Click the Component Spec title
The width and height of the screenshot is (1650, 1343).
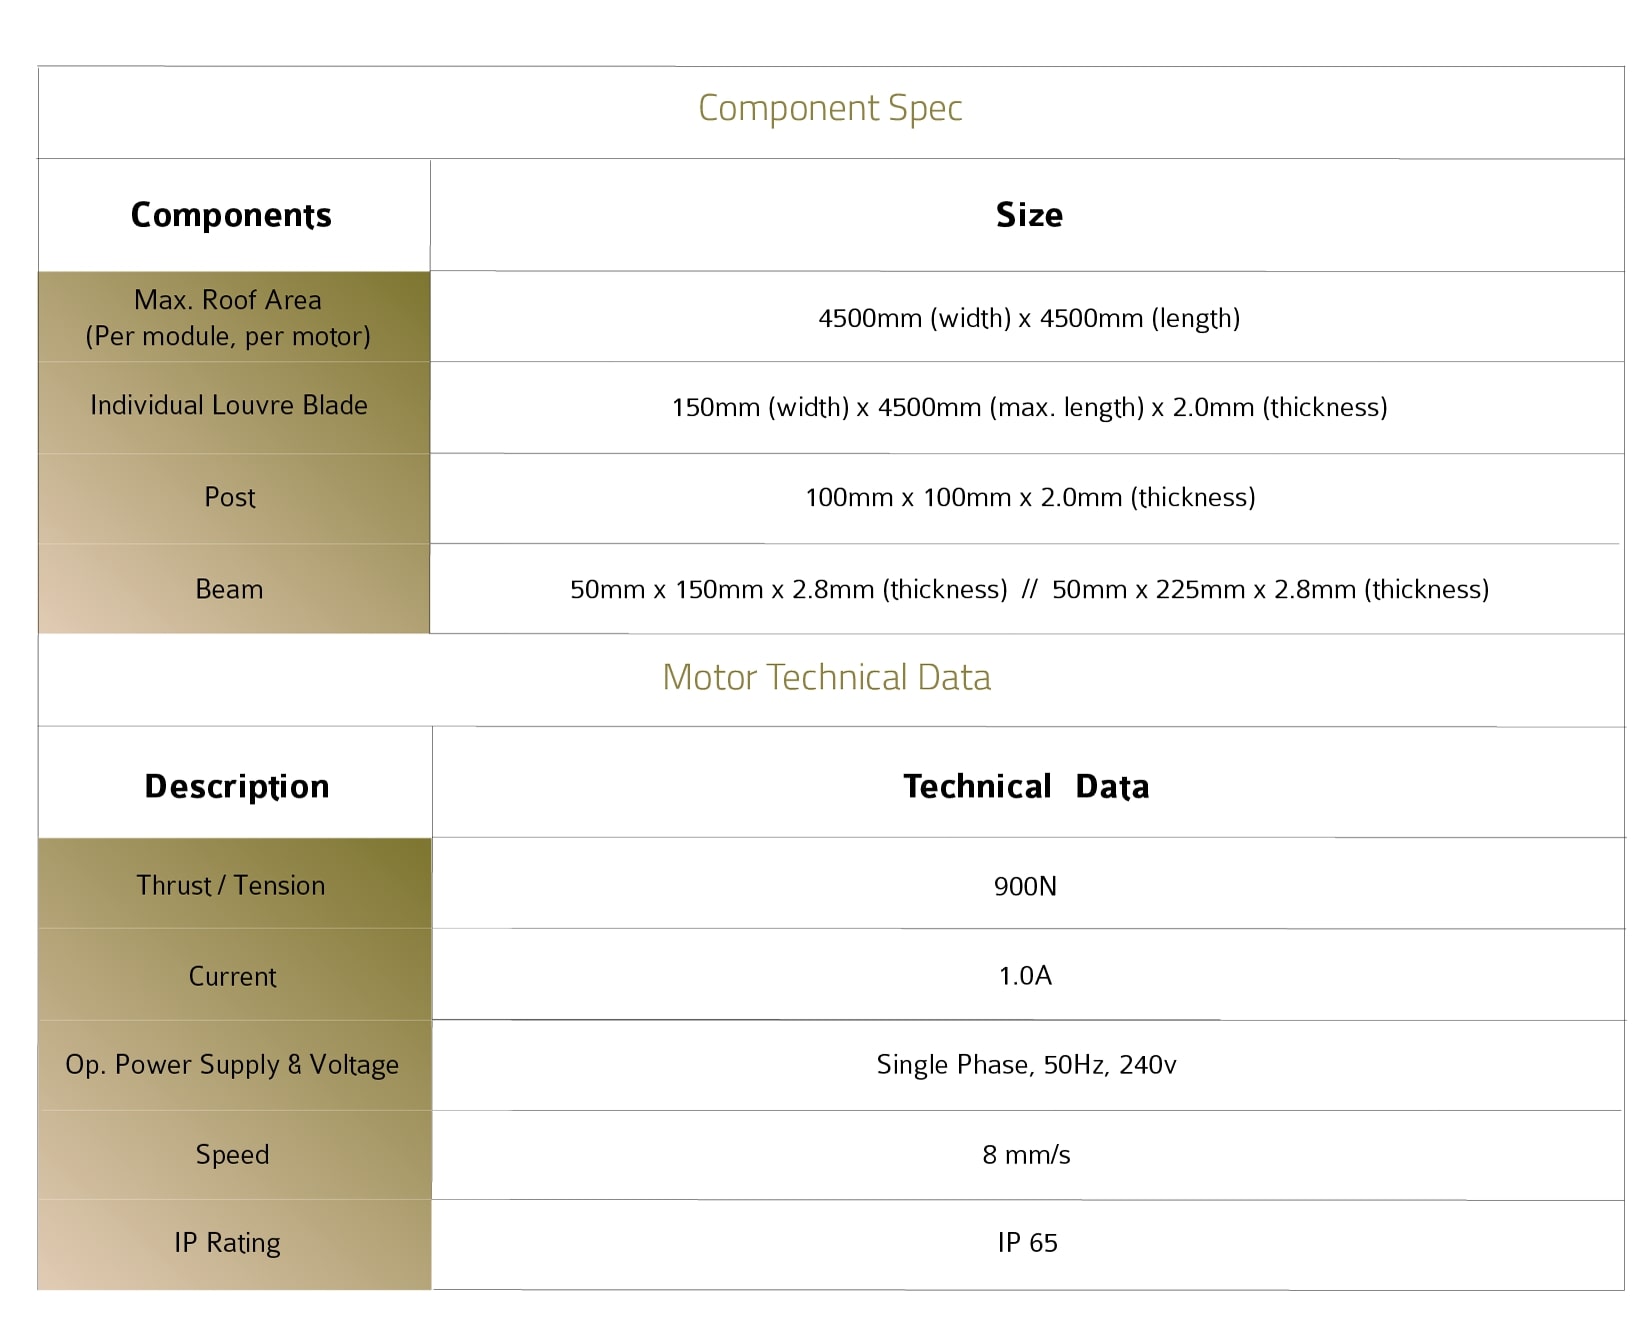(x=830, y=108)
